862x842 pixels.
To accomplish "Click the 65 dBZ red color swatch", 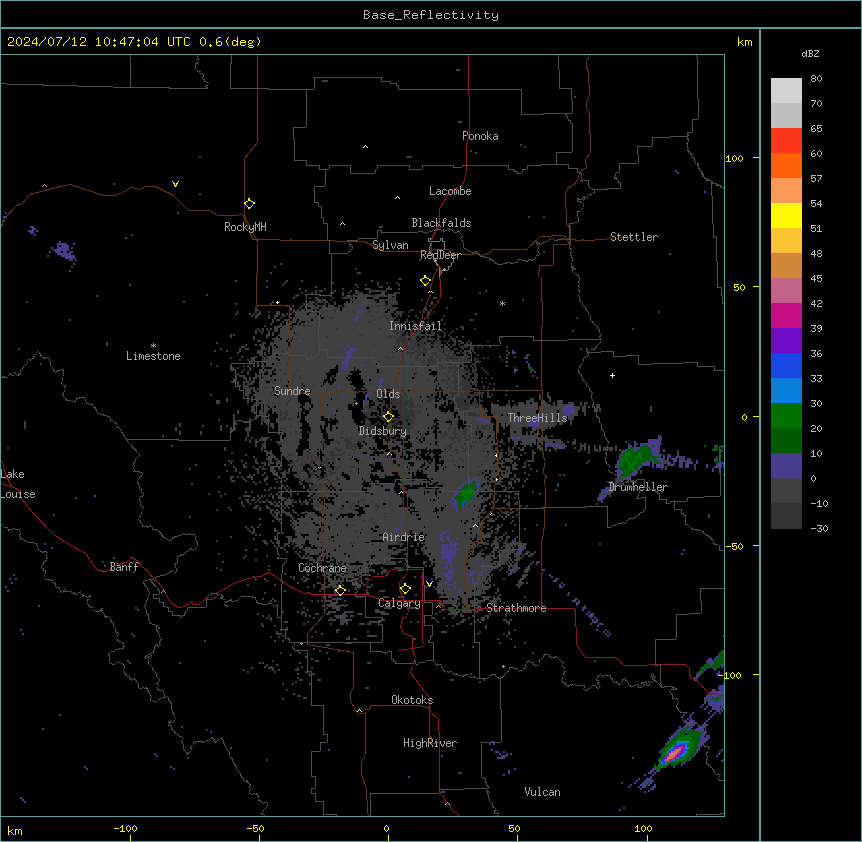I will [x=786, y=140].
